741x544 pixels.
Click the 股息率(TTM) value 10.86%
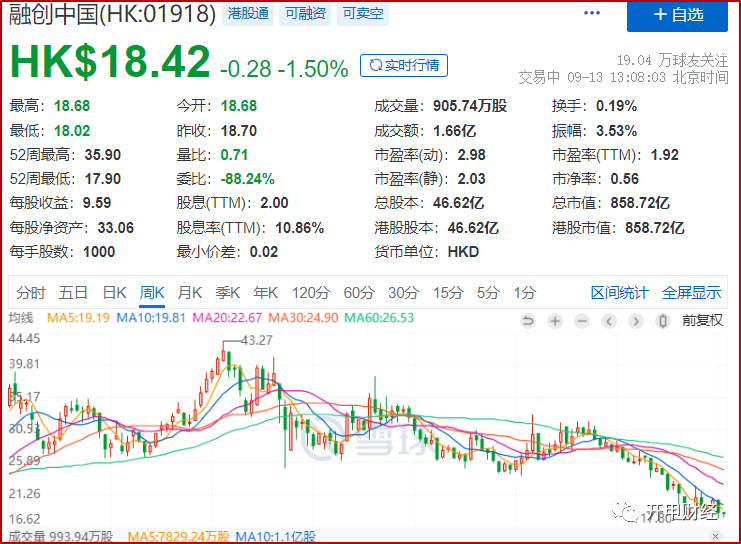click(300, 228)
